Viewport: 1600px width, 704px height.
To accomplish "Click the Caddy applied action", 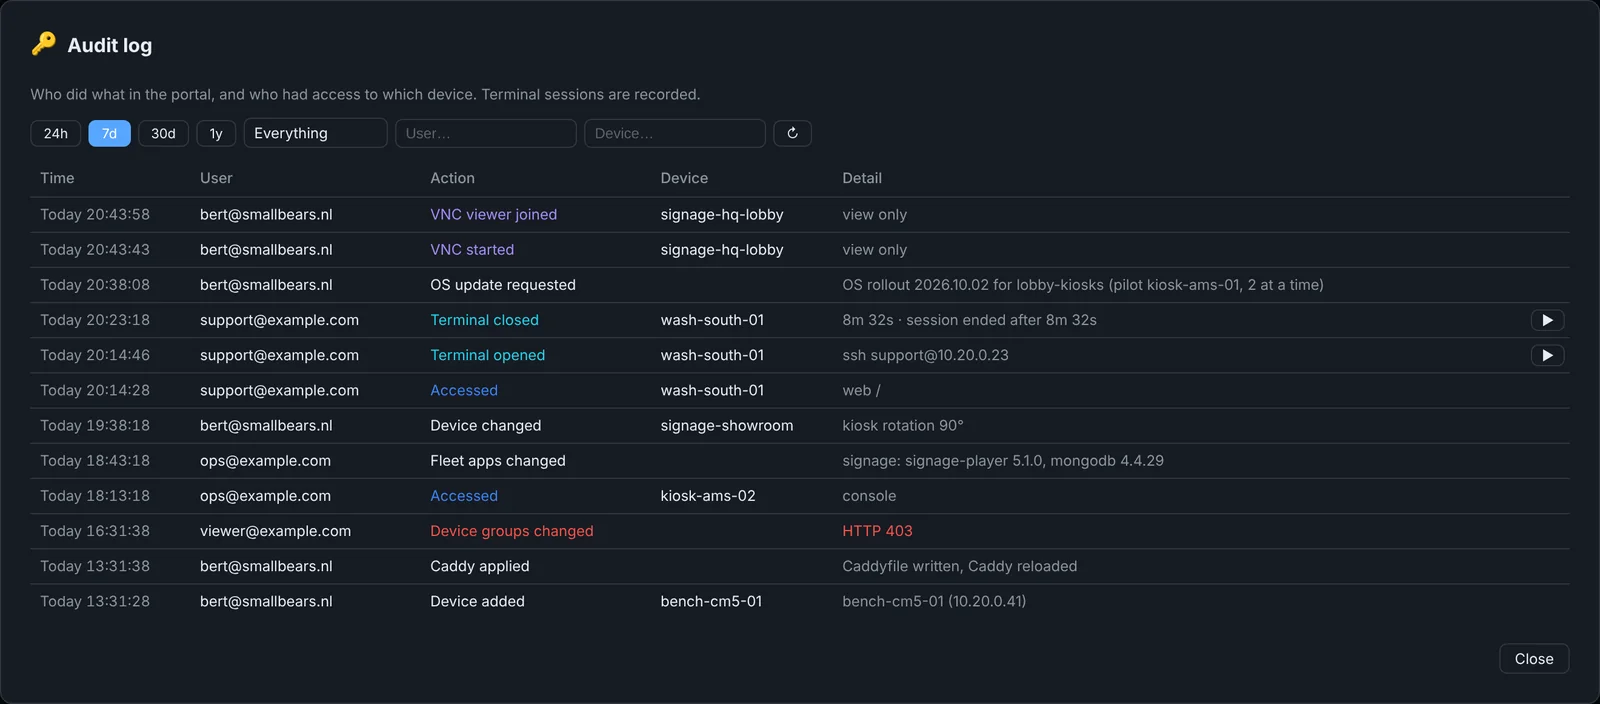I will click(480, 566).
